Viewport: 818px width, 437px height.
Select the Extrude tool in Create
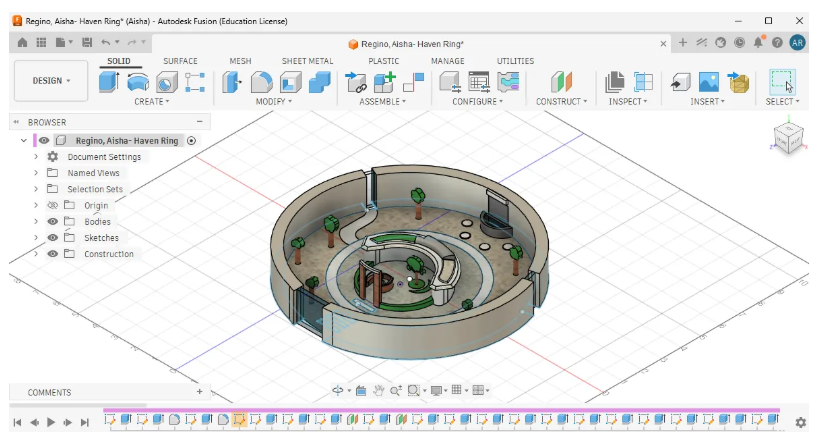tap(109, 82)
